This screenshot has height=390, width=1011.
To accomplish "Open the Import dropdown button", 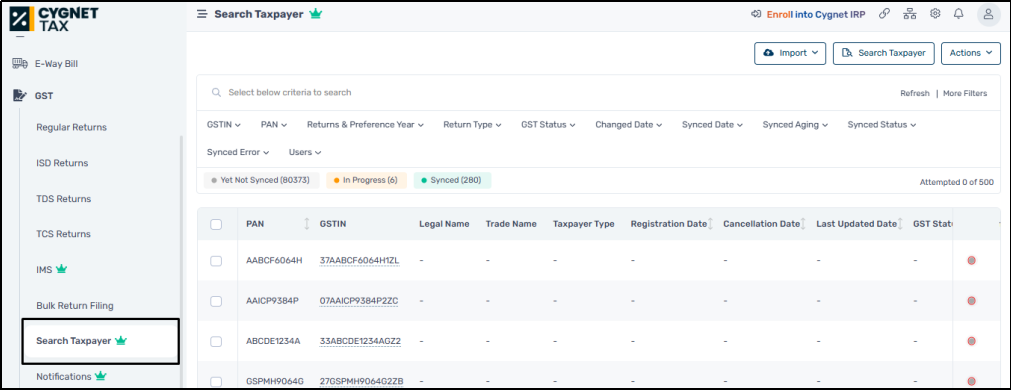I will click(790, 54).
